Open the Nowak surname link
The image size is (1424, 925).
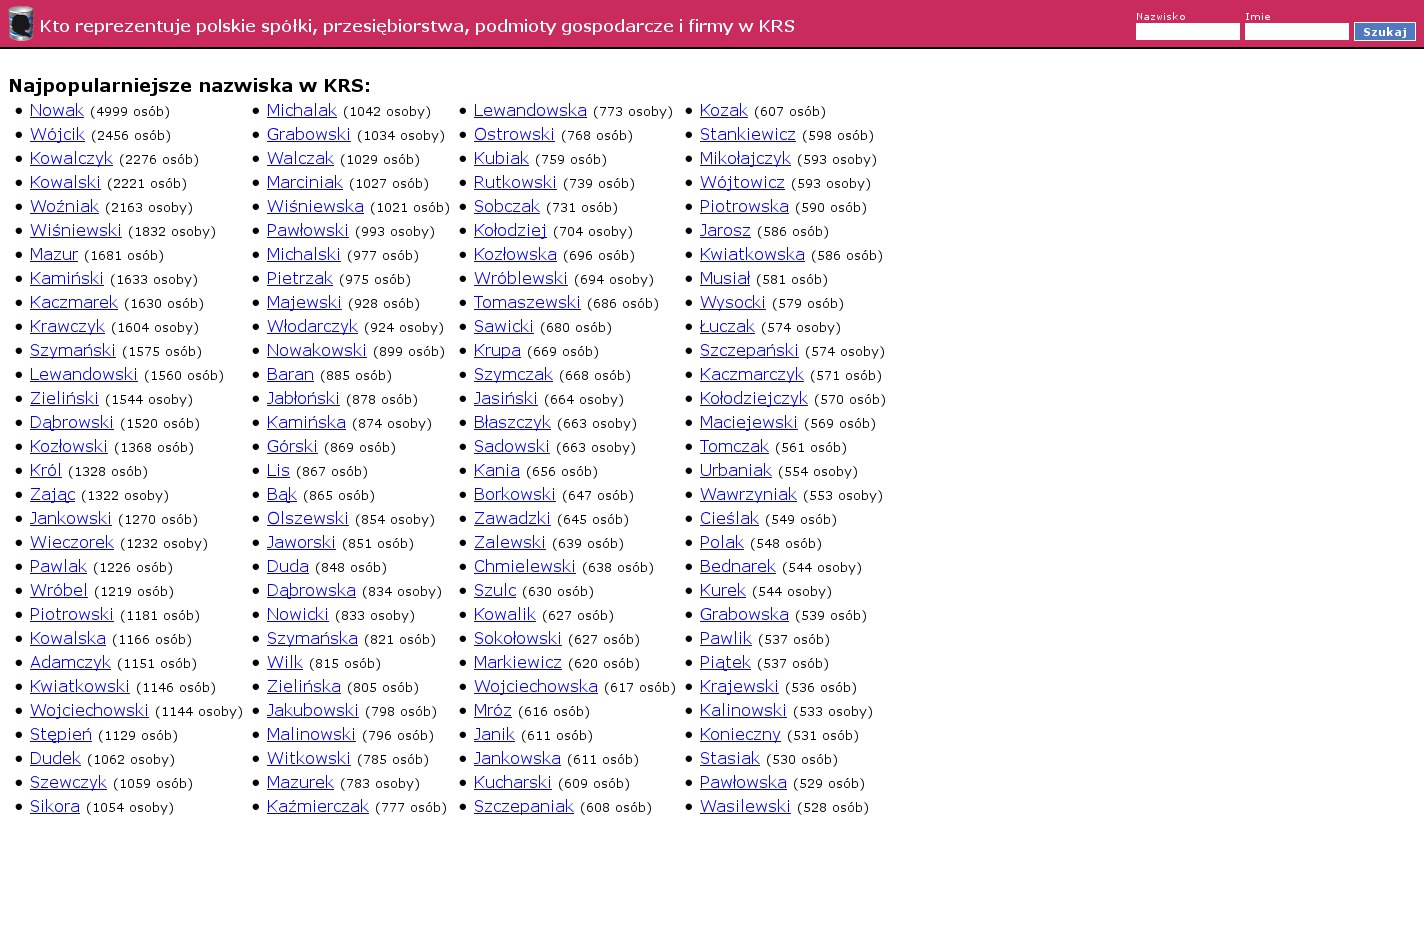pos(57,111)
